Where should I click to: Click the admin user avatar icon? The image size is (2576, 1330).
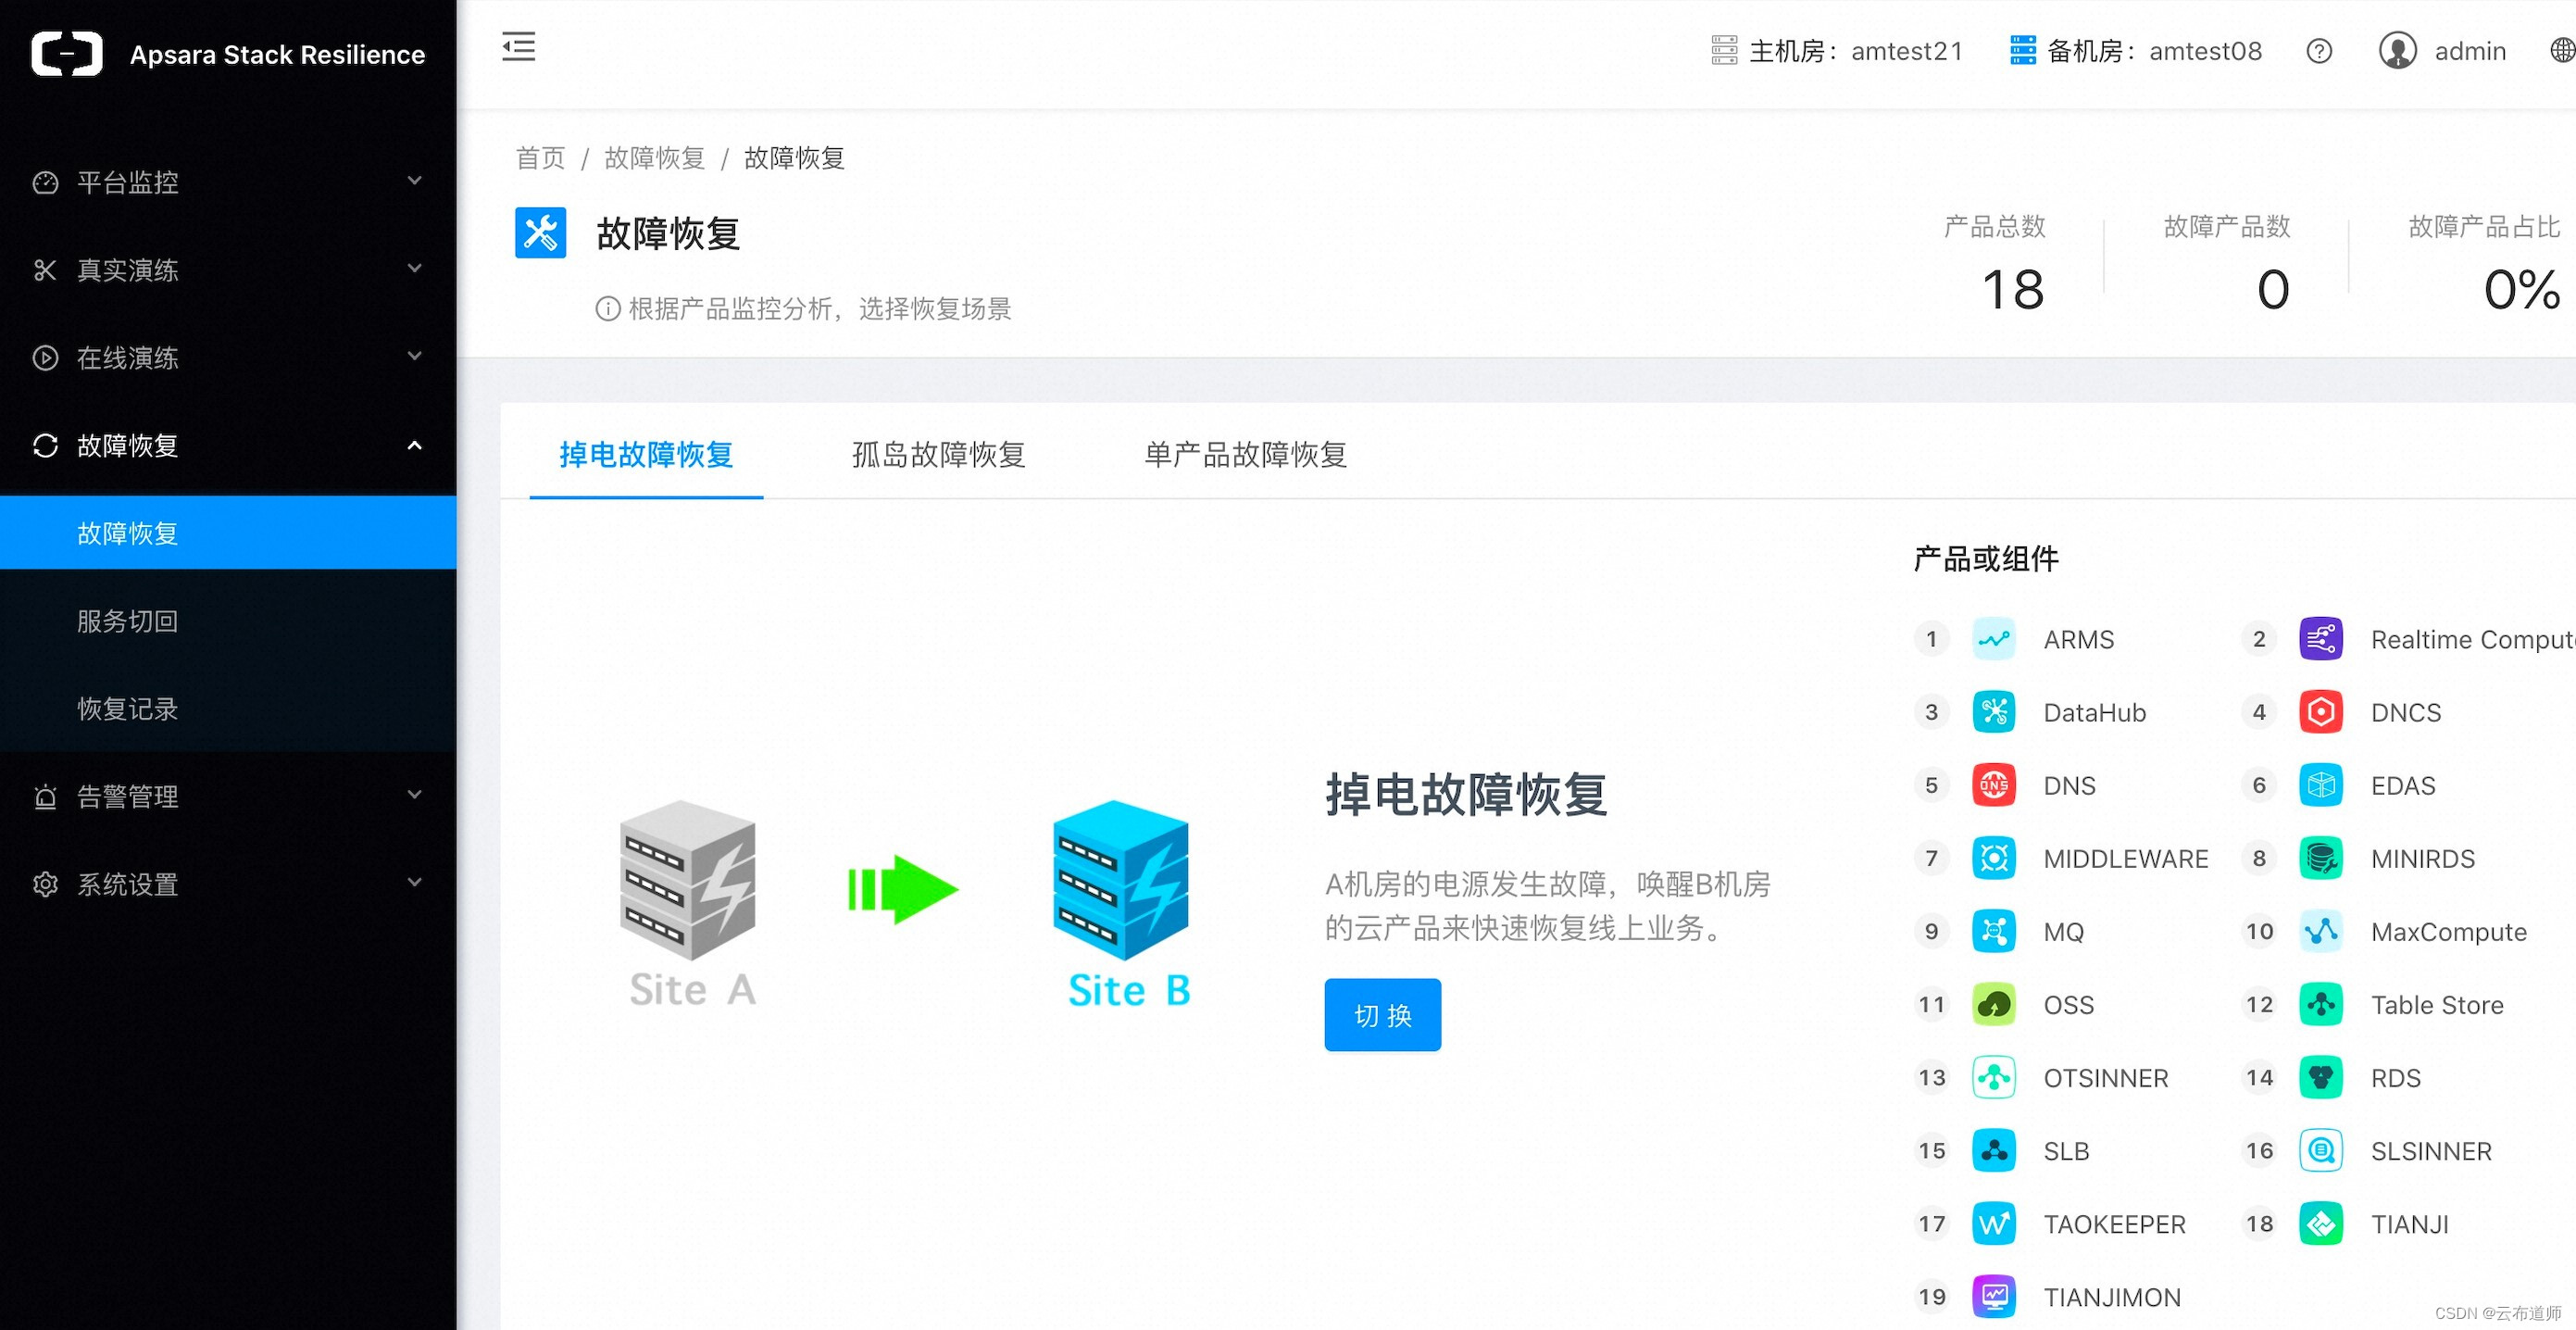(x=2396, y=51)
